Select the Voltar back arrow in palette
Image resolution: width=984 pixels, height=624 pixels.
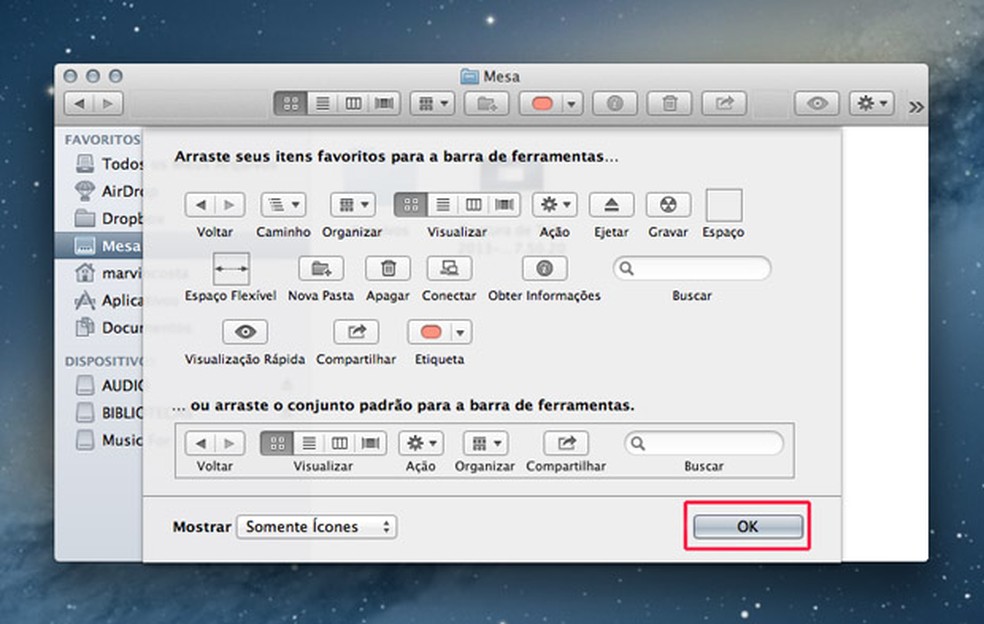pos(200,205)
